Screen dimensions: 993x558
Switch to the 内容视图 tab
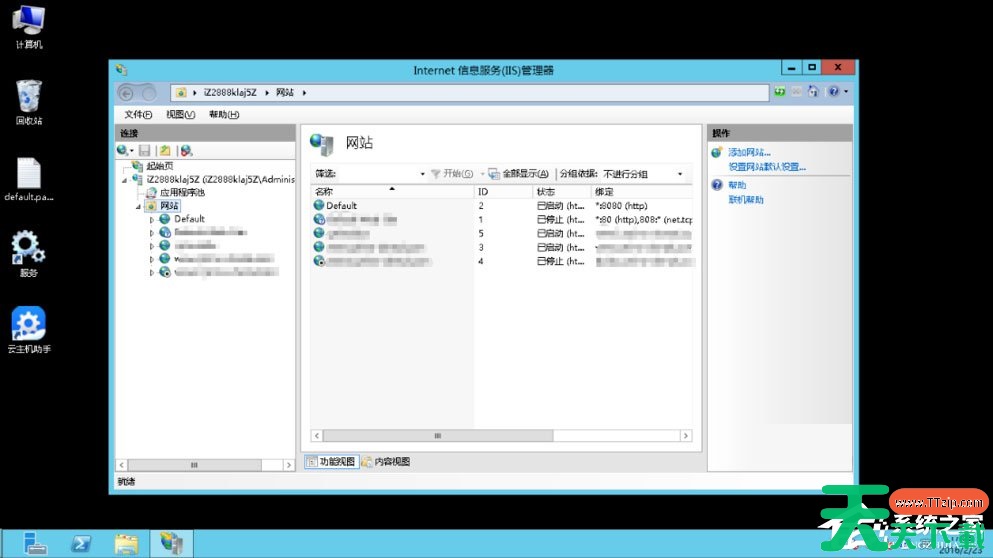[386, 462]
